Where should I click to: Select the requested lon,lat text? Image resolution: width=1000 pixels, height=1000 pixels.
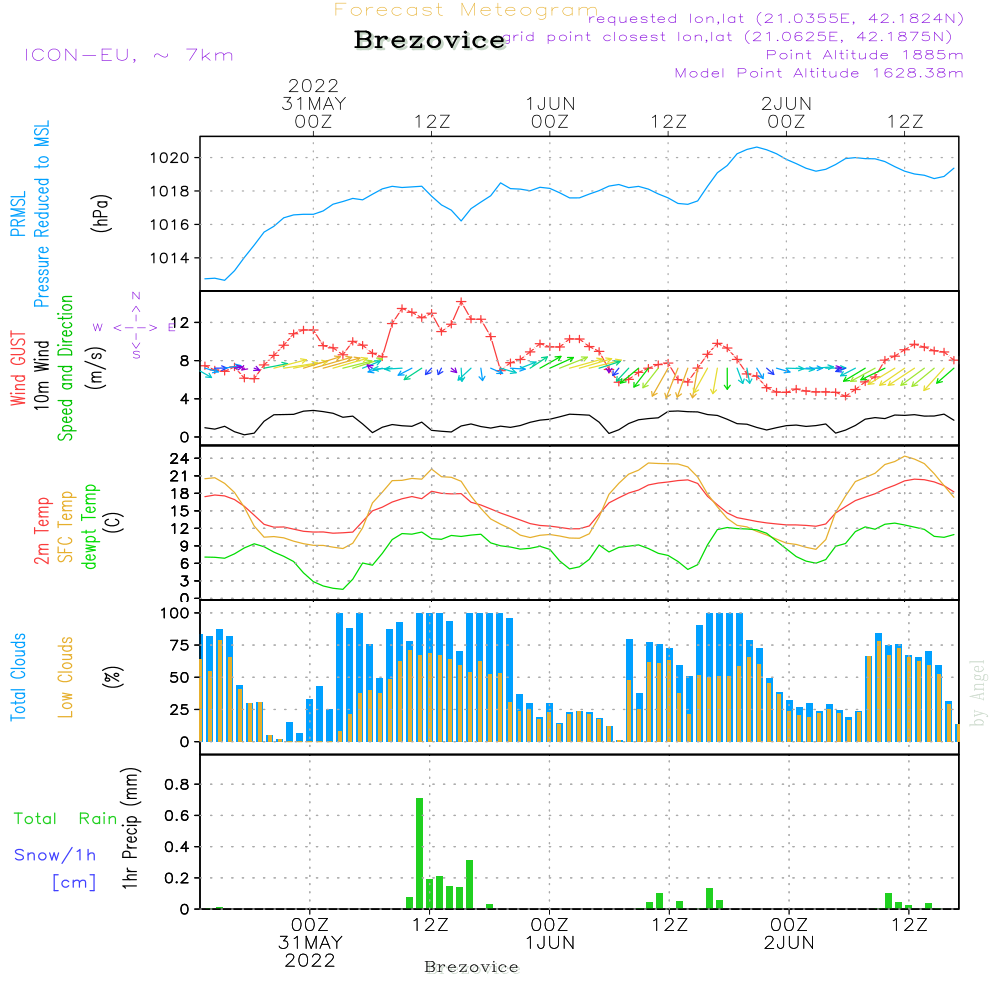point(775,18)
